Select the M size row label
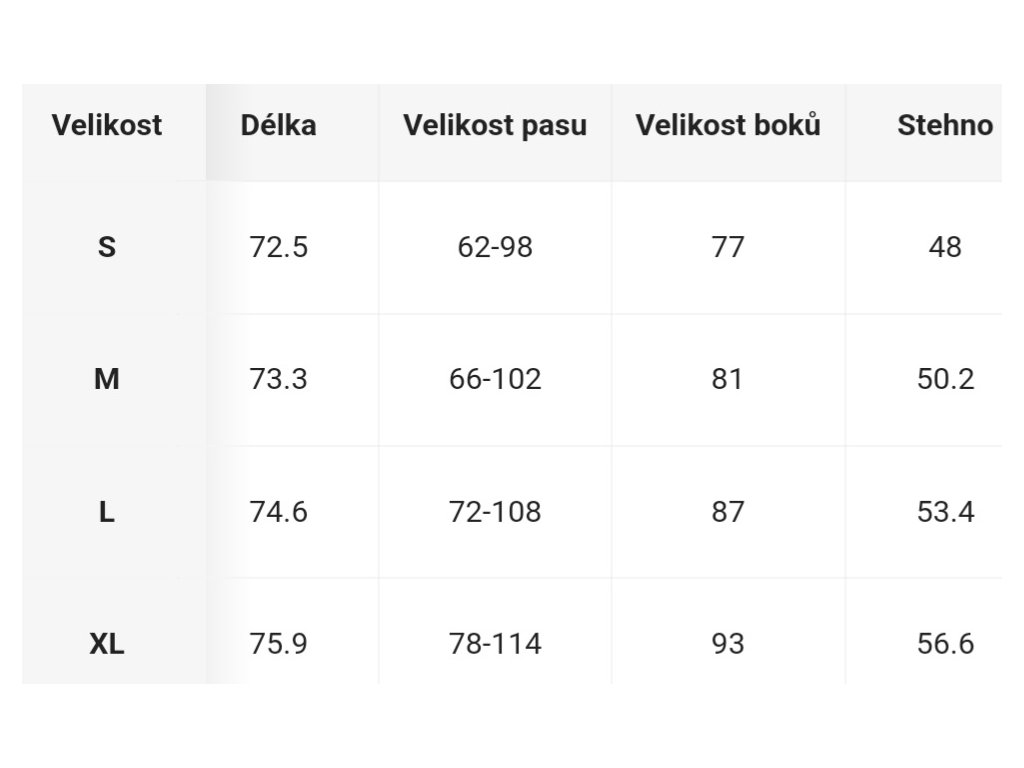 point(106,379)
